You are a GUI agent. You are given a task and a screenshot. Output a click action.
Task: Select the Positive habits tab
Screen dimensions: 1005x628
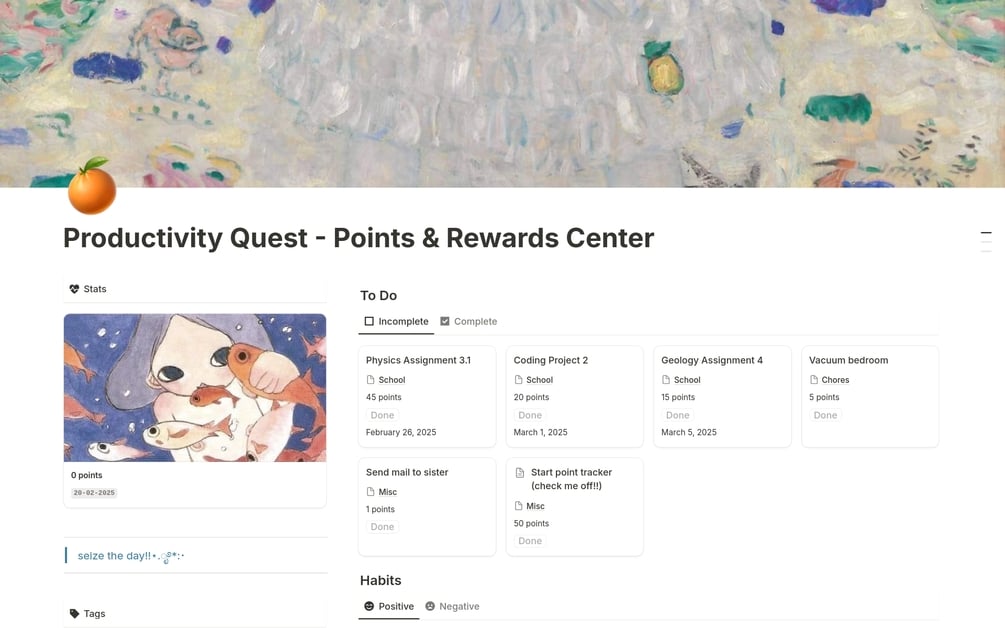point(388,606)
